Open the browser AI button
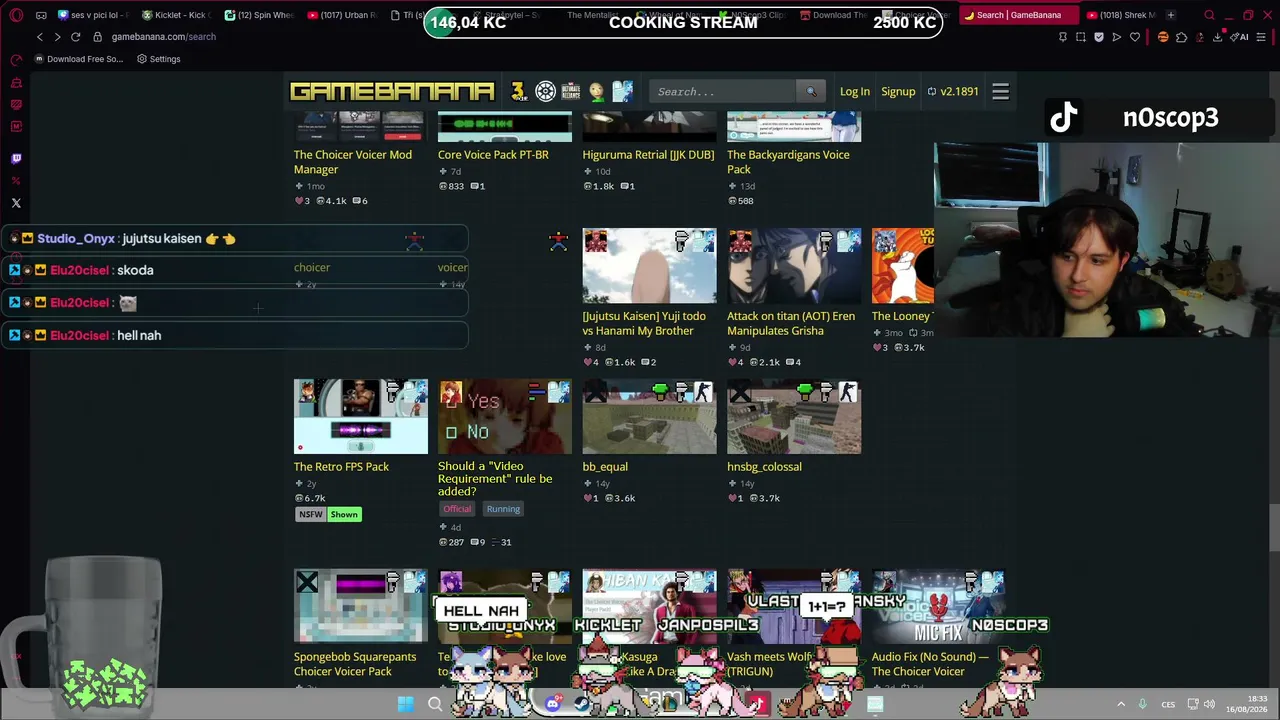 coord(1240,37)
